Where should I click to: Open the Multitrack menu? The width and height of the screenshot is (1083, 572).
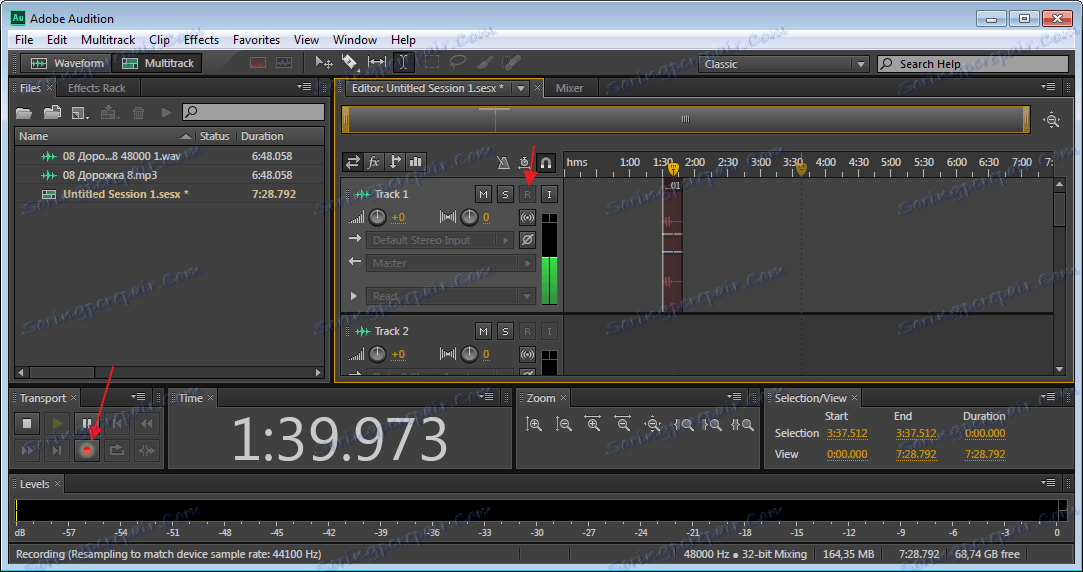tap(108, 40)
